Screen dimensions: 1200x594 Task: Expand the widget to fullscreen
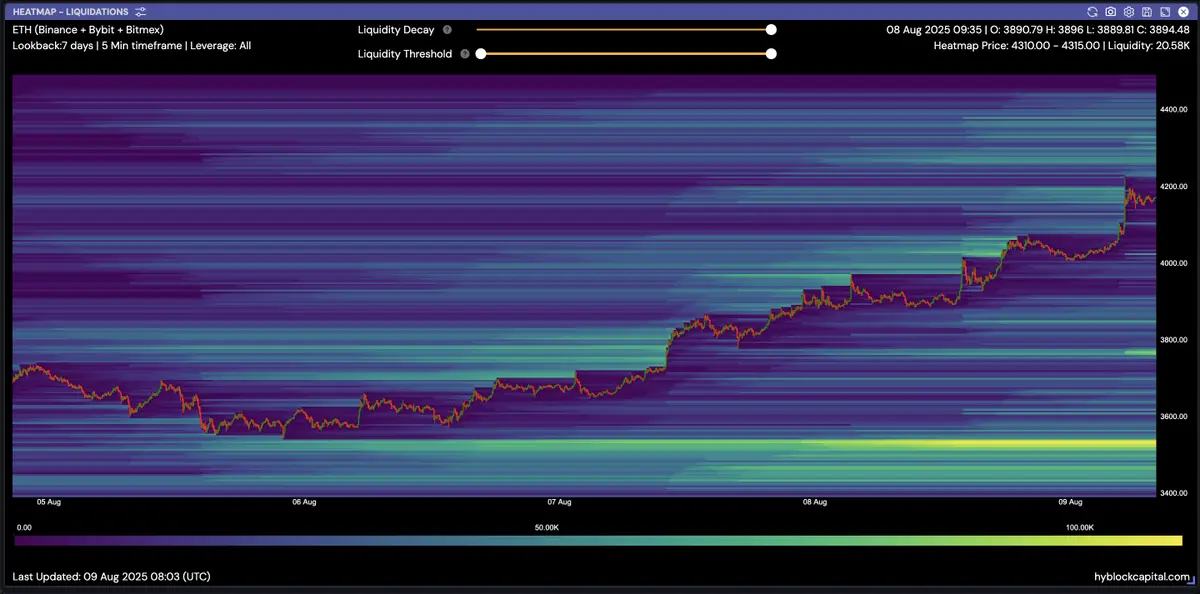point(1163,11)
